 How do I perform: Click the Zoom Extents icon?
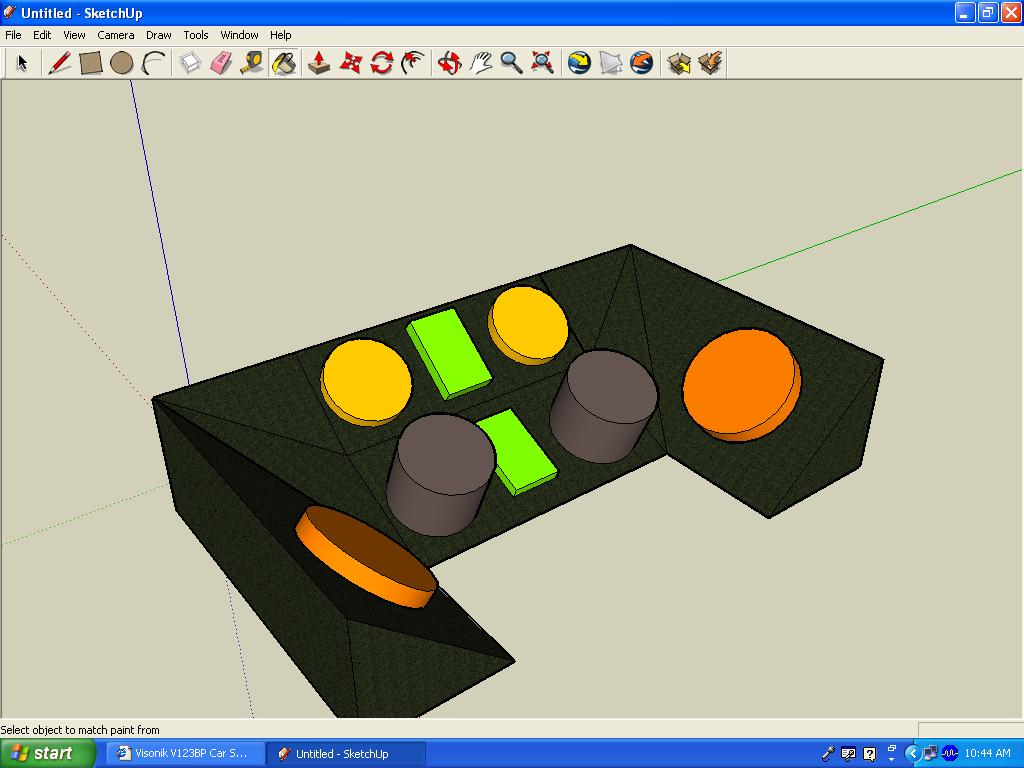(542, 63)
